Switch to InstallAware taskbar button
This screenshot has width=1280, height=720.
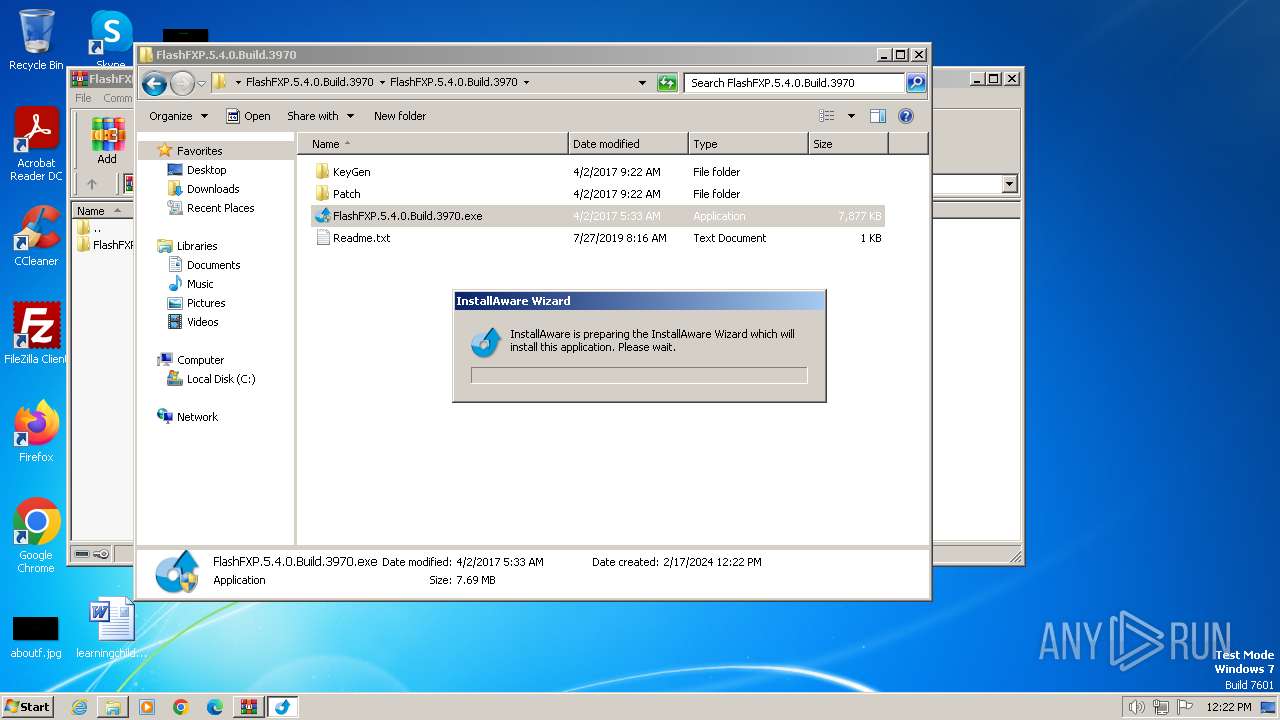tap(282, 707)
